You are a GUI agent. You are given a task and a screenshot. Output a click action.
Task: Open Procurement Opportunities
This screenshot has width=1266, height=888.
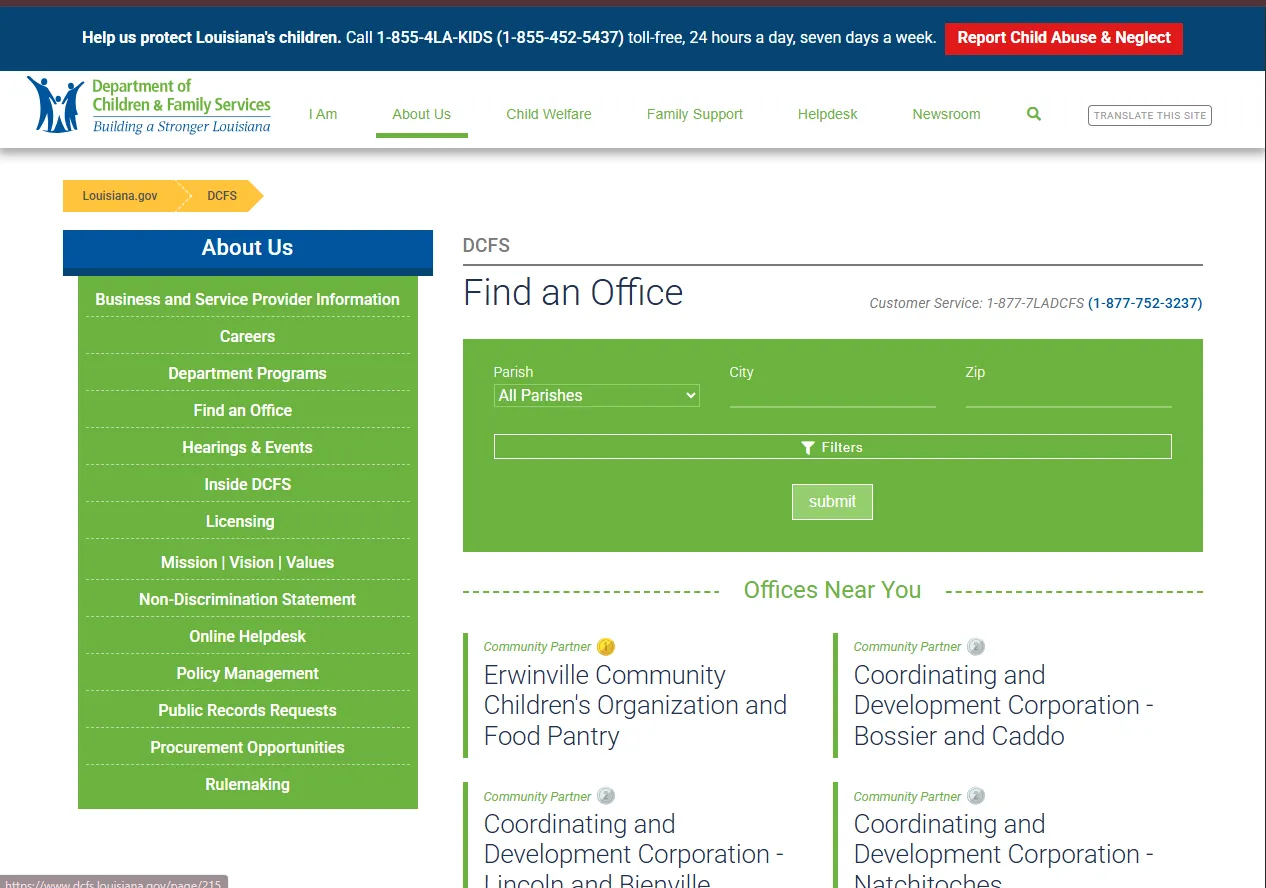247,747
